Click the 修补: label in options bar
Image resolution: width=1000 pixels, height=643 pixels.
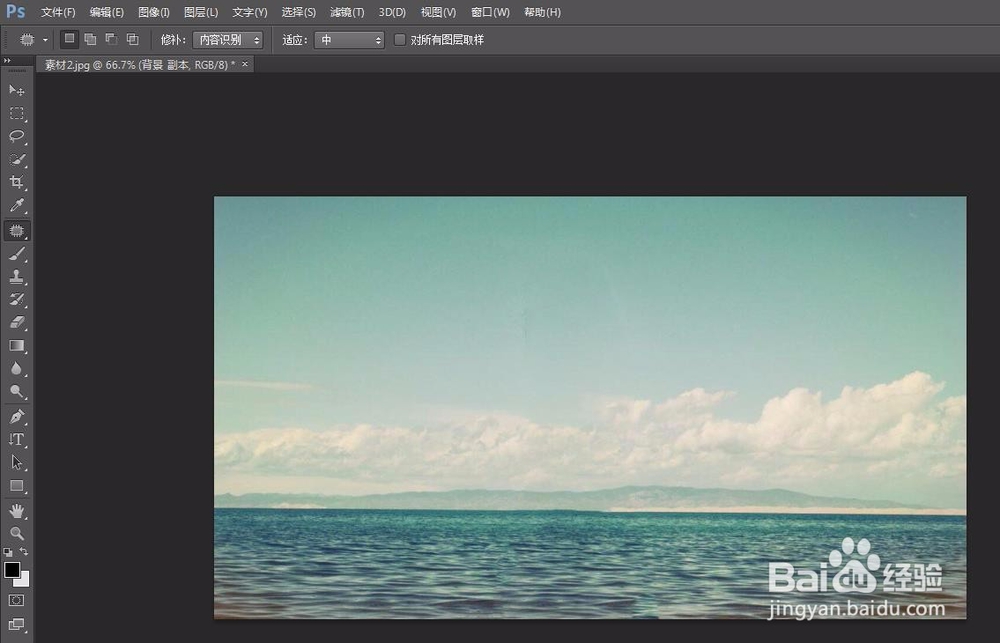point(173,40)
